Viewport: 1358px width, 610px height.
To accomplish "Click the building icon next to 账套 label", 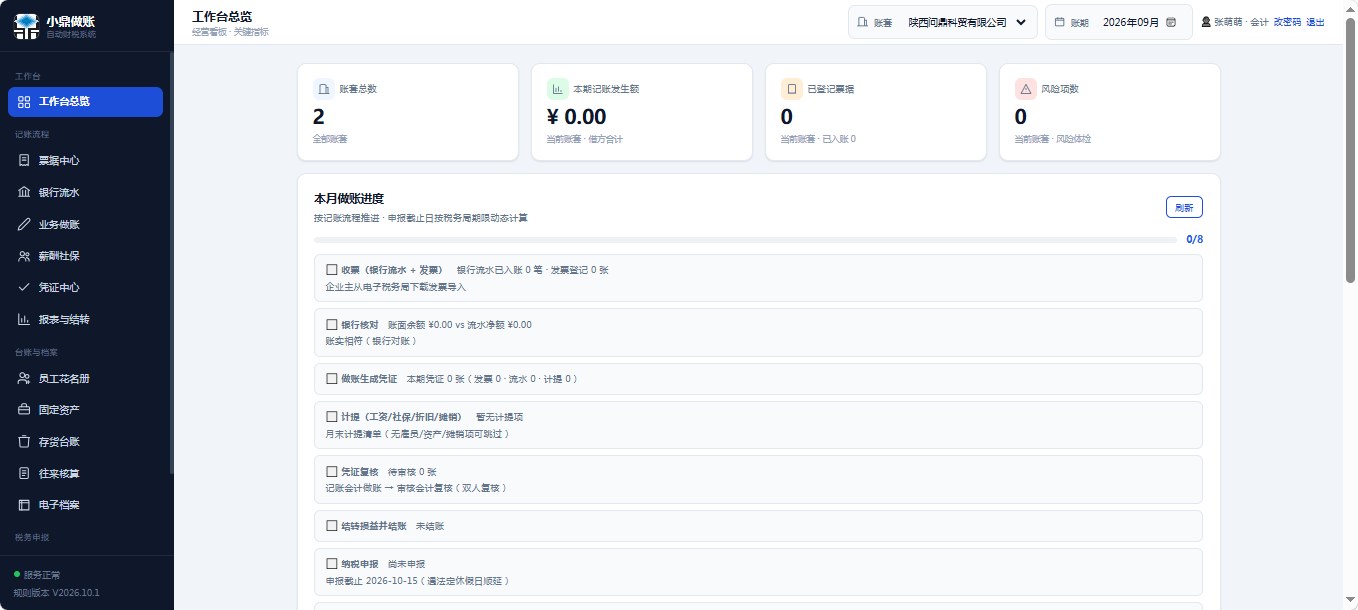I will point(863,22).
